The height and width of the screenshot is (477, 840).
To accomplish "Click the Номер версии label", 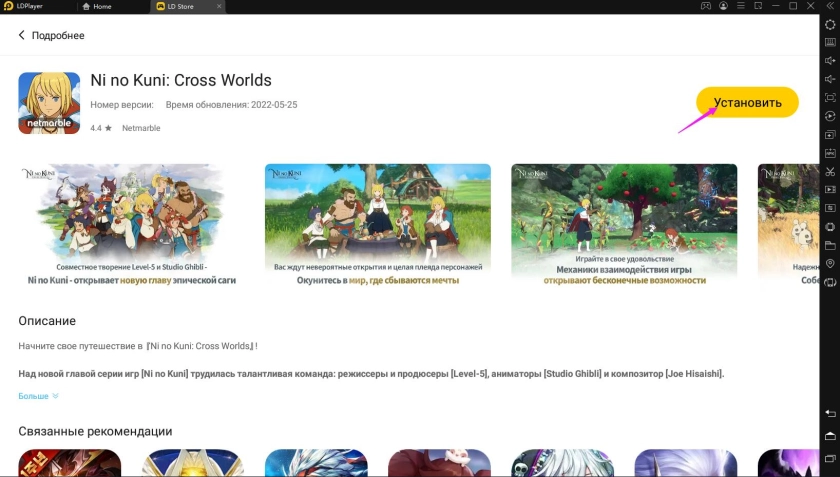I will pyautogui.click(x=122, y=105).
